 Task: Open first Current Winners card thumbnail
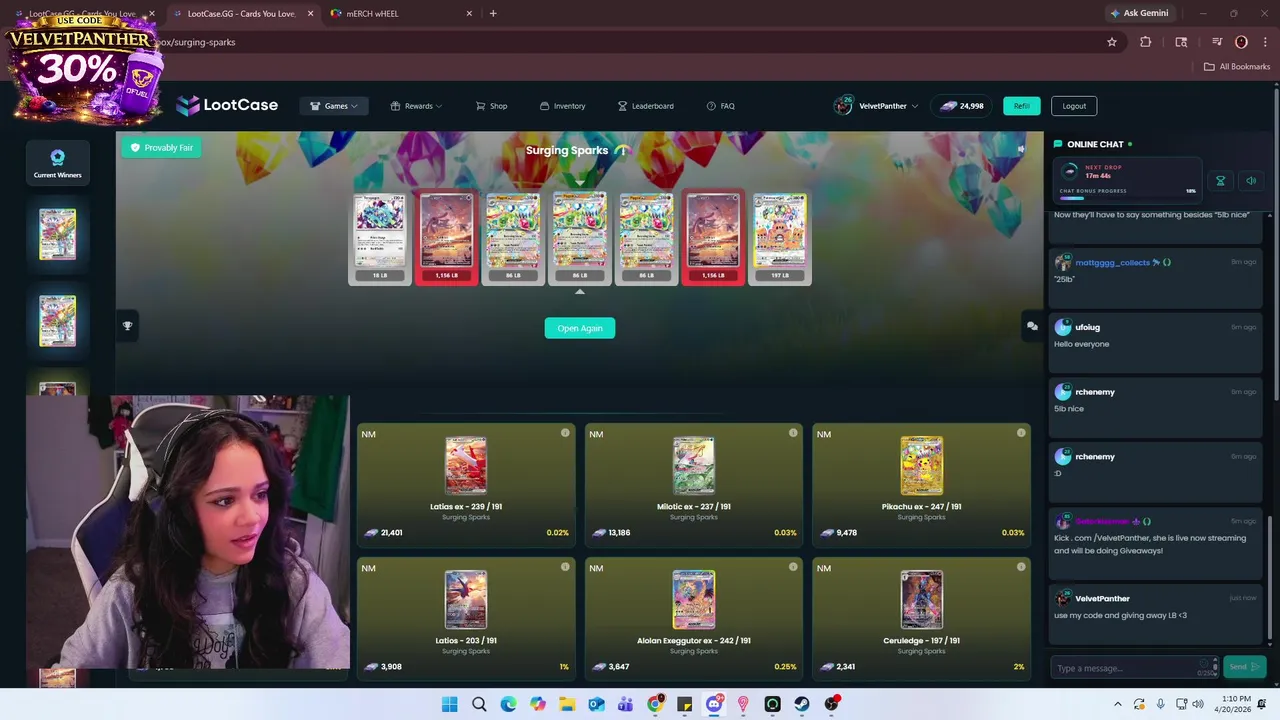point(57,234)
